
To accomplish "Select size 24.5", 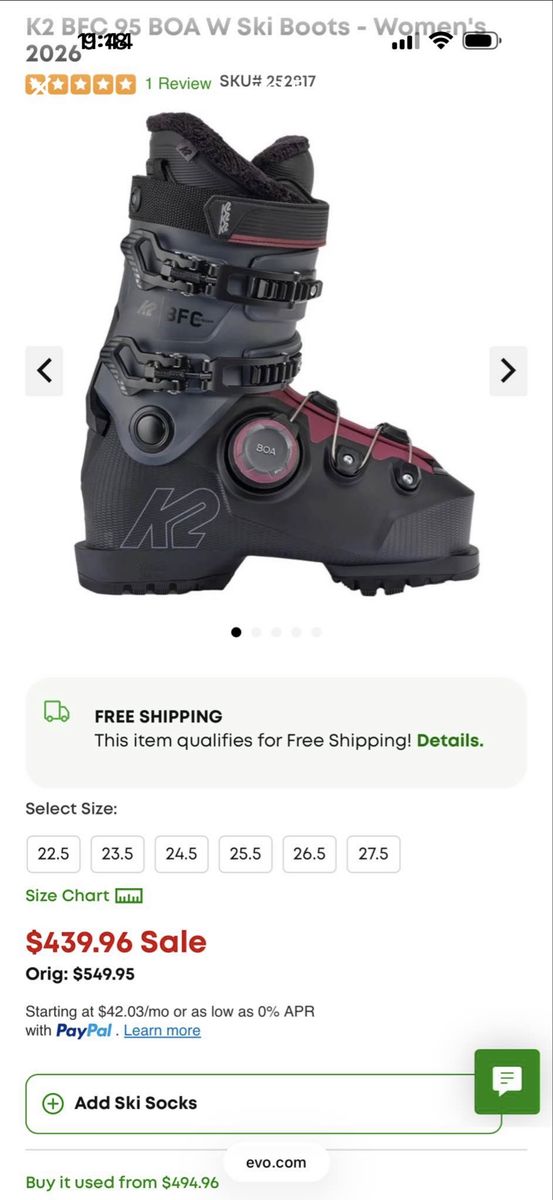I will 181,854.
